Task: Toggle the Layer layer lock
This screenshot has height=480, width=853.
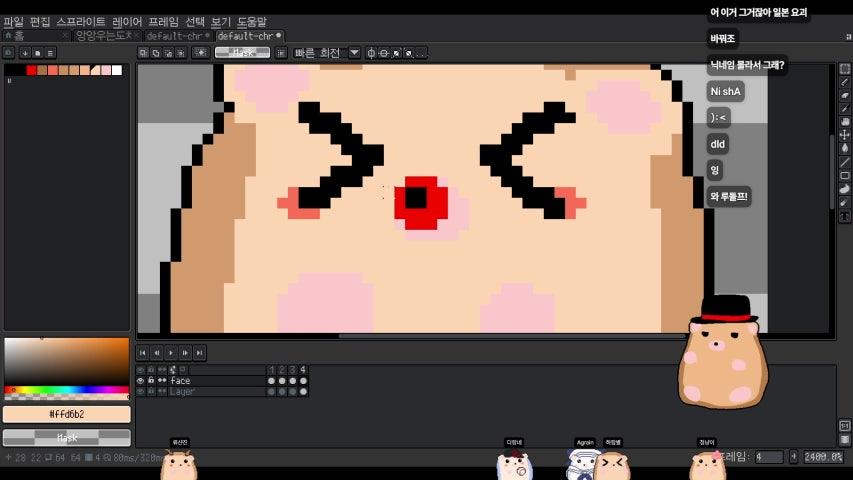Action: coord(151,391)
